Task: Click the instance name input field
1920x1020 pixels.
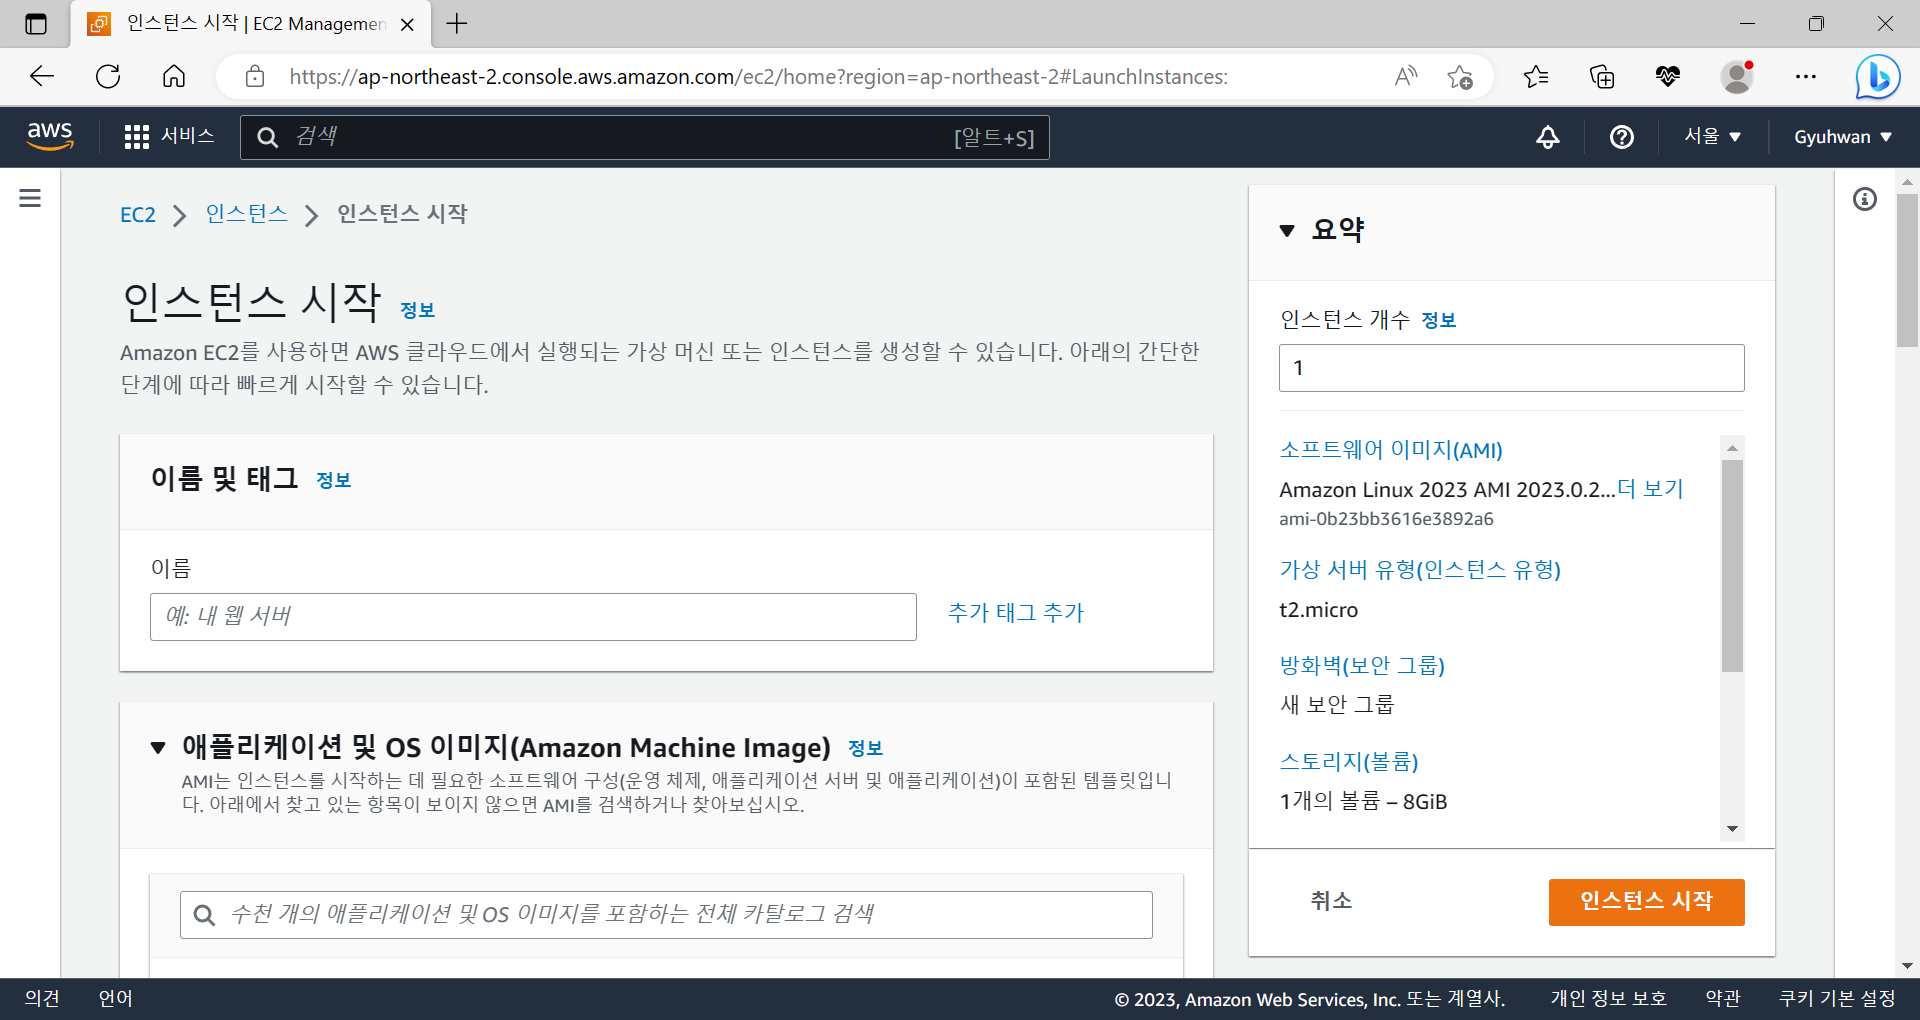Action: [x=533, y=617]
